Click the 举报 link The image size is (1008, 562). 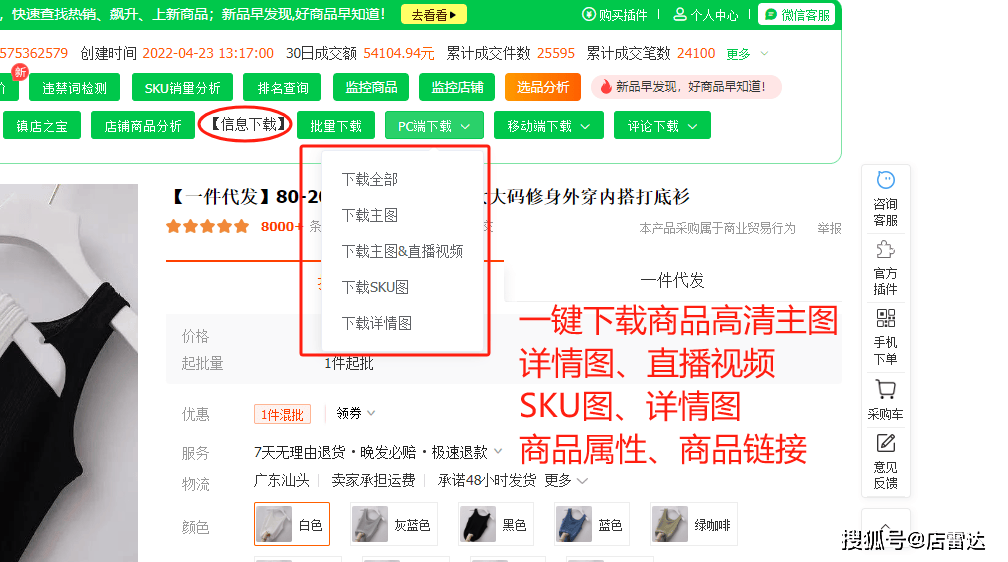tap(829, 228)
